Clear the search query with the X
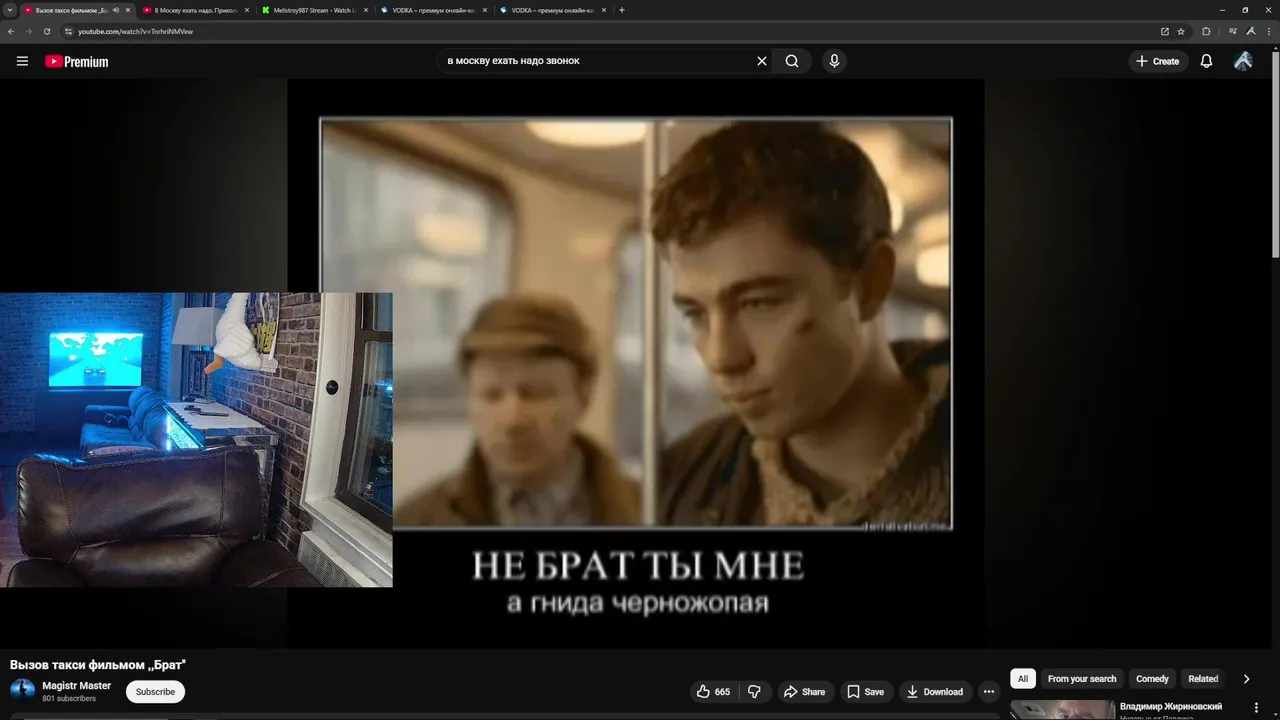The width and height of the screenshot is (1280, 720). (762, 61)
